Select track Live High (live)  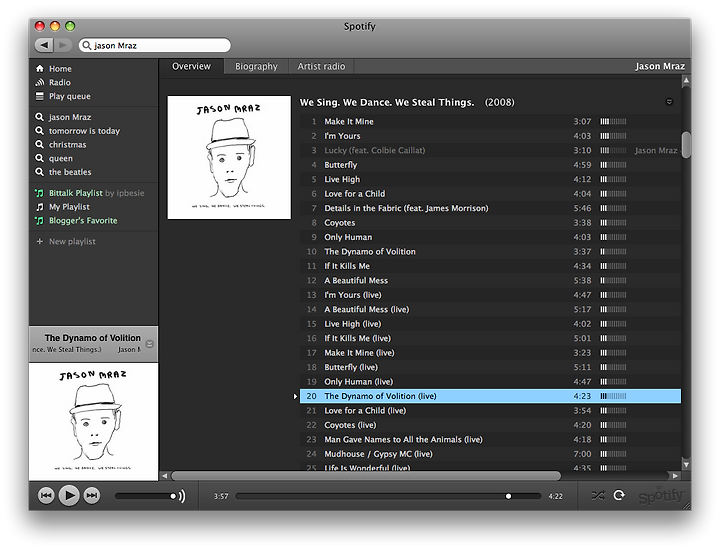point(490,324)
